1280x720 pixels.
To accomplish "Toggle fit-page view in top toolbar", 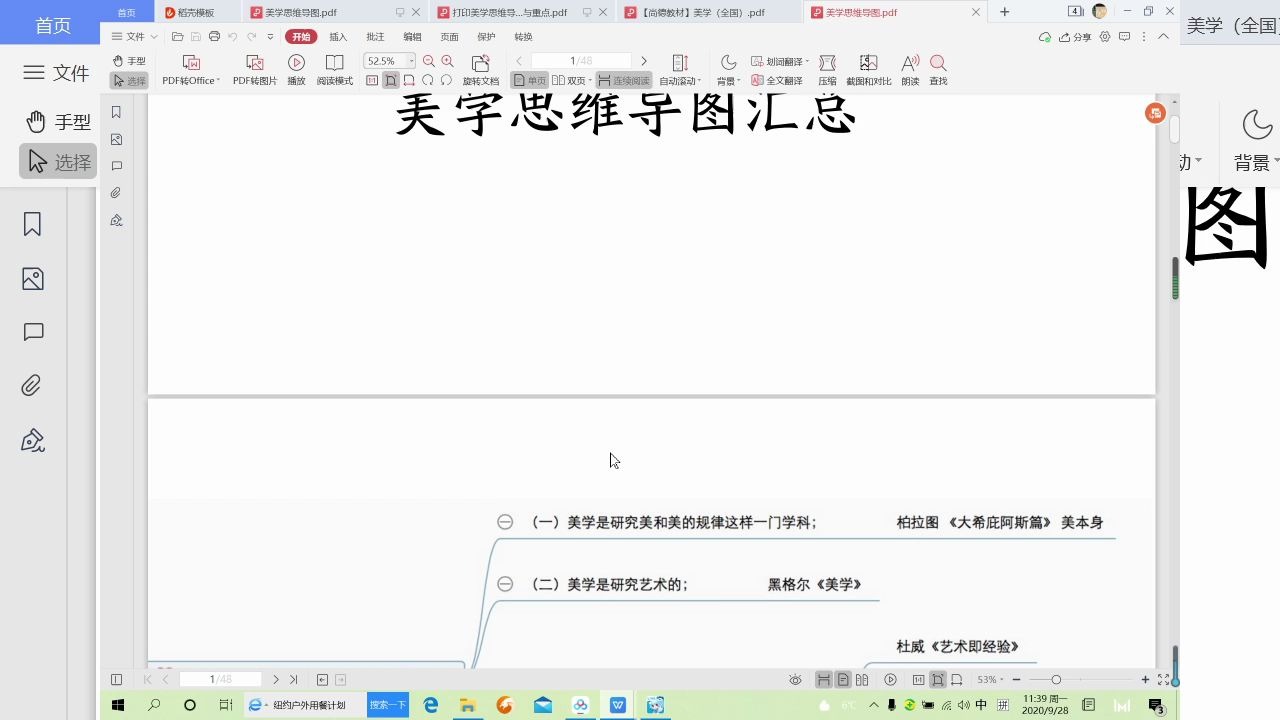I will tap(391, 80).
